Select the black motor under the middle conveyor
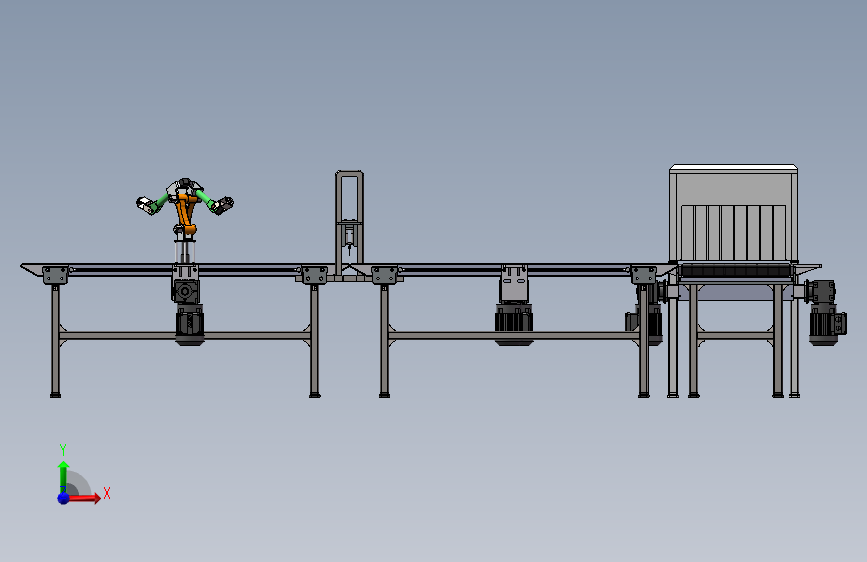867x562 pixels. click(514, 325)
